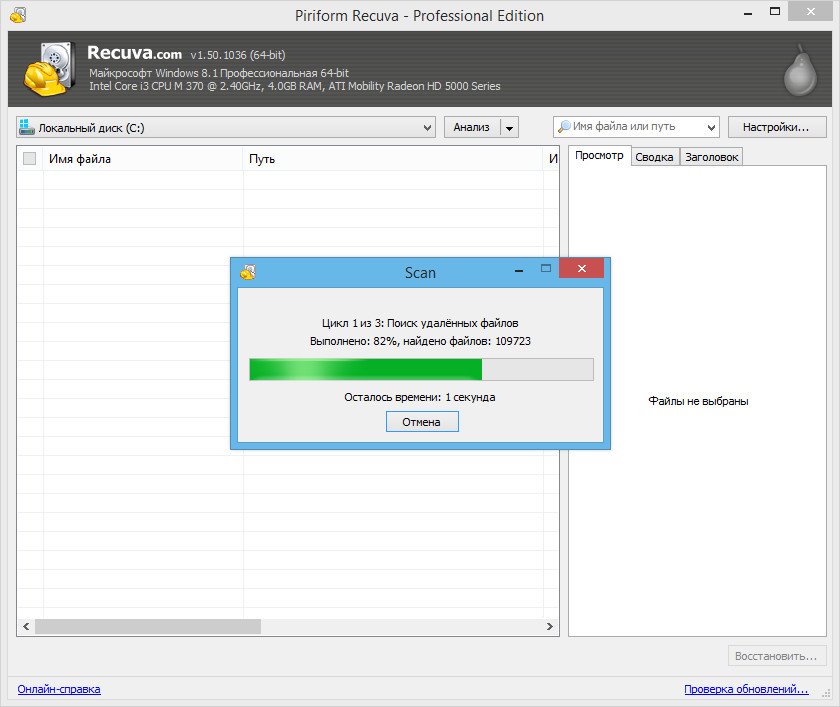Minimize the main Recuva window
The width and height of the screenshot is (840, 707).
tap(748, 13)
